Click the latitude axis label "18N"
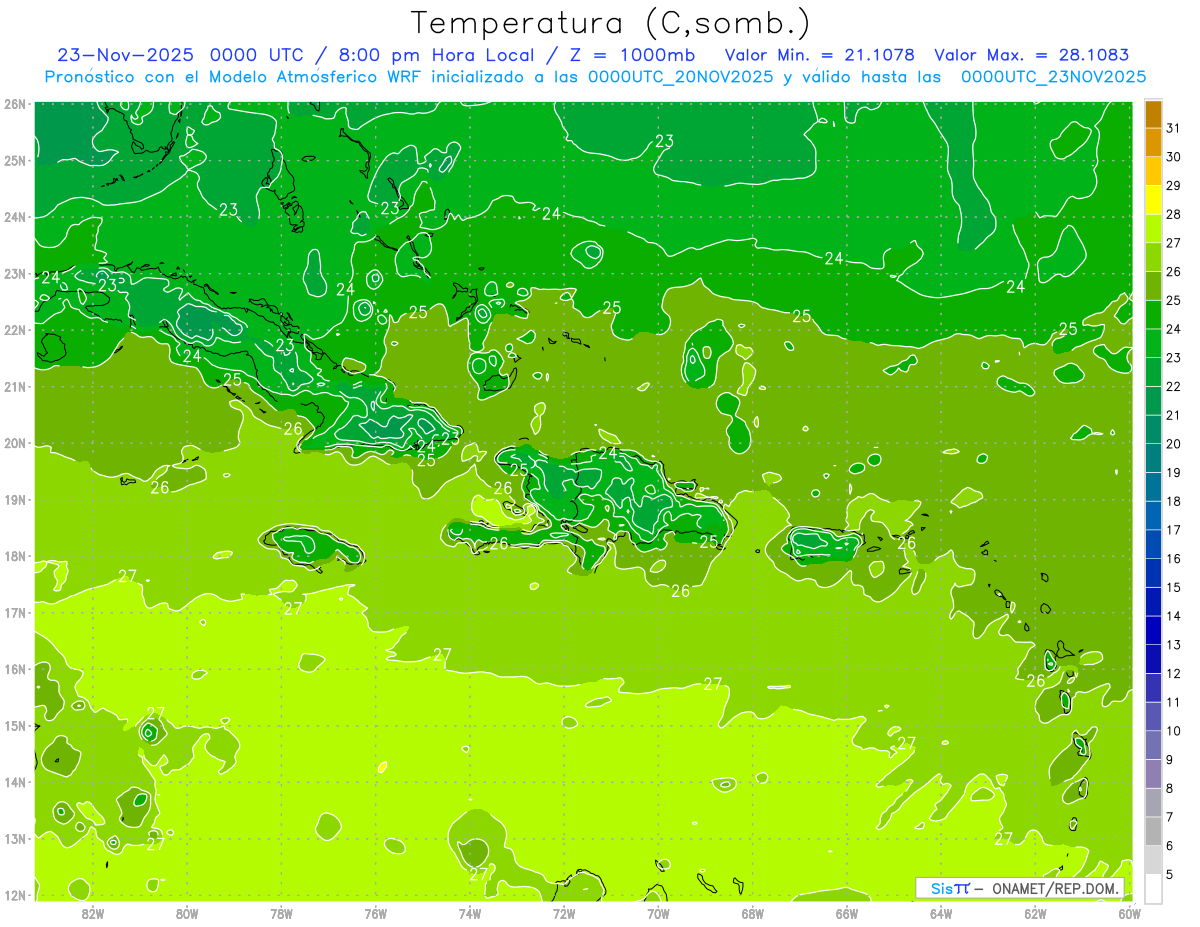 [15, 556]
